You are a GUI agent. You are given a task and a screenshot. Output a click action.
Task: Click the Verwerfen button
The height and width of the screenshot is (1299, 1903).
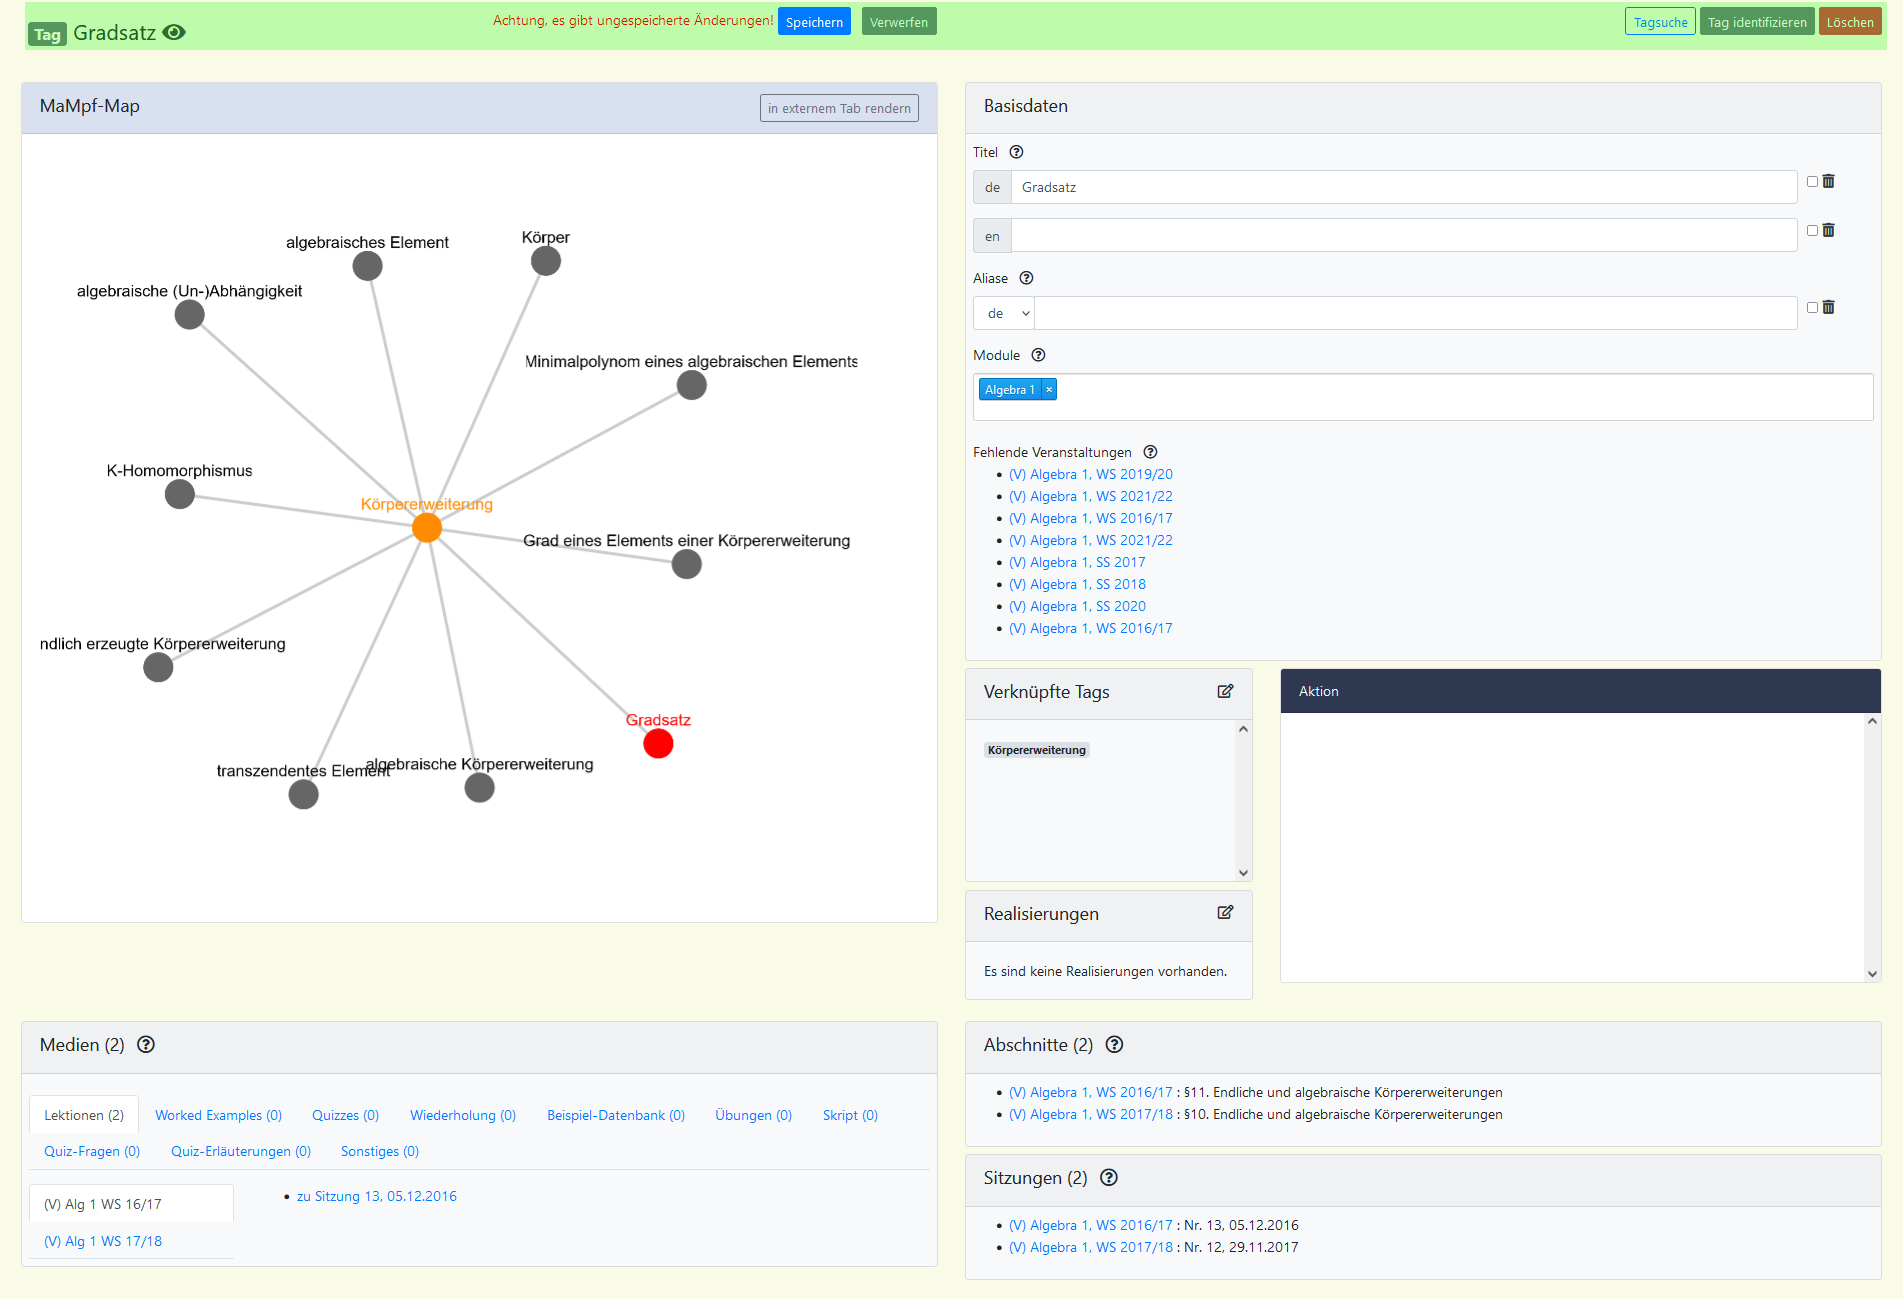tap(899, 22)
